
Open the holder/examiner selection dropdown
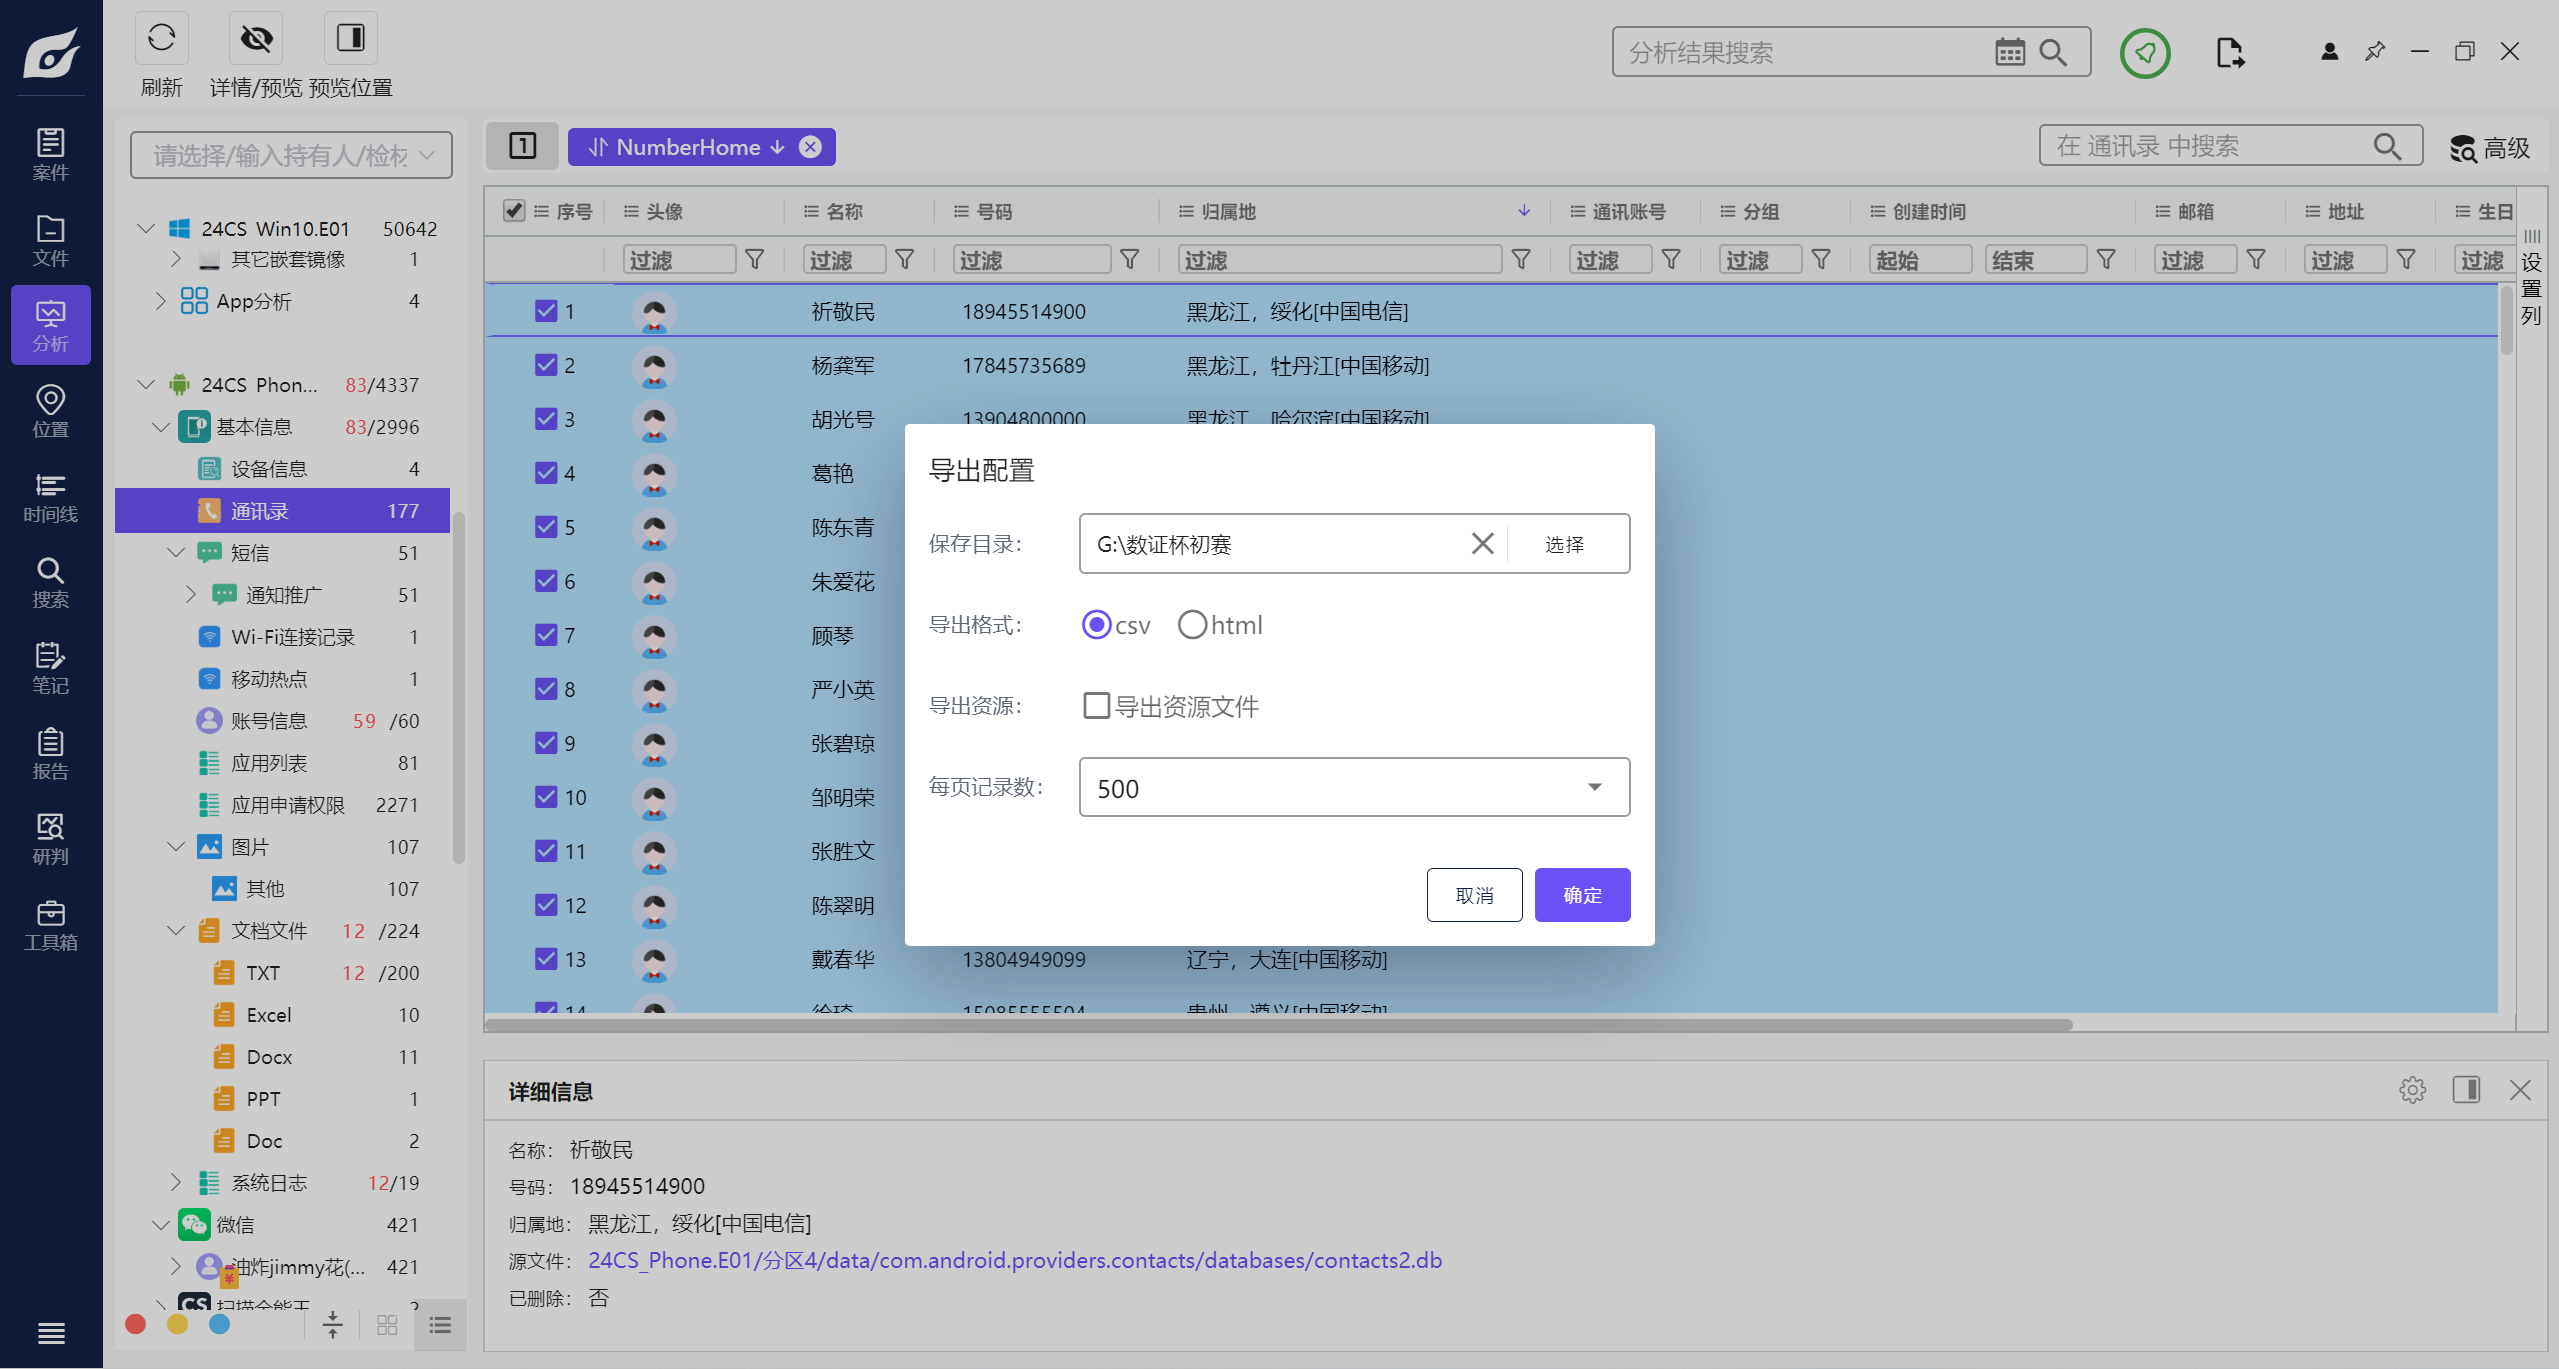(291, 155)
